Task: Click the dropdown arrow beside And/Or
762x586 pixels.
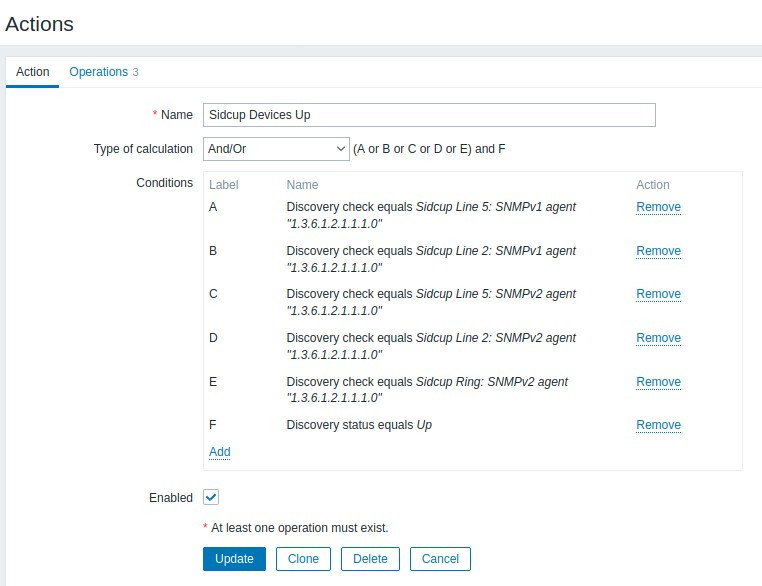Action: click(x=341, y=149)
